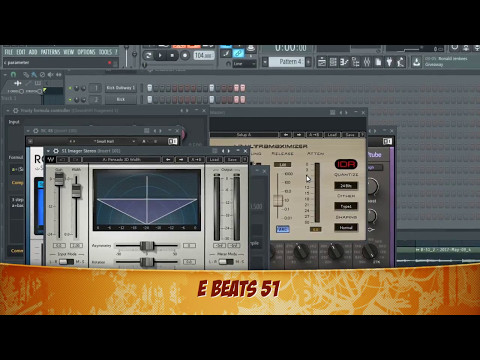The image size is (480, 360).
Task: Click the speaker icon in browser toolbar
Action: pos(50,74)
